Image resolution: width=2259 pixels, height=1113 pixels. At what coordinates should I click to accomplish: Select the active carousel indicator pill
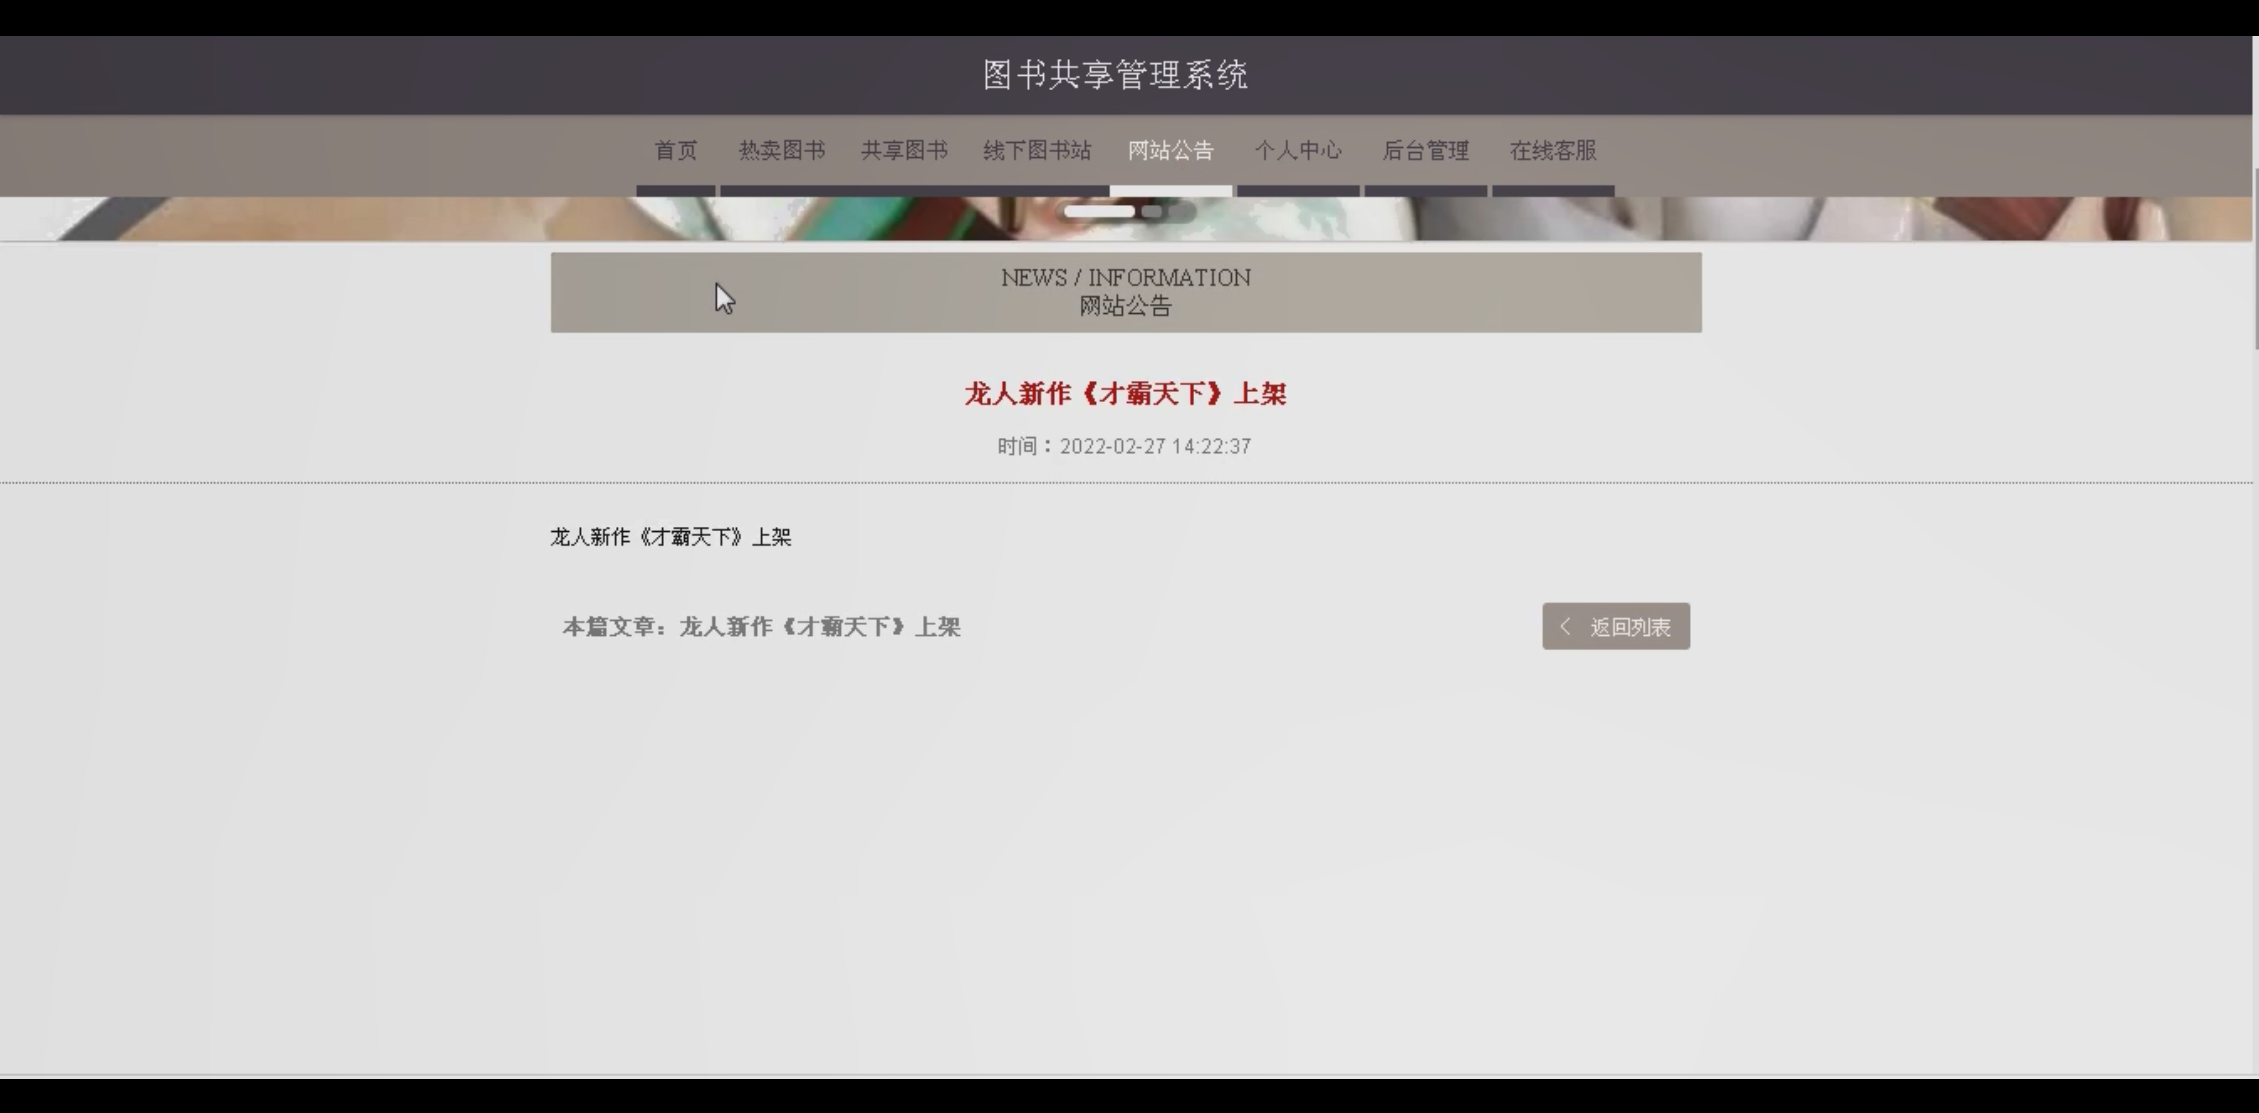click(1099, 211)
